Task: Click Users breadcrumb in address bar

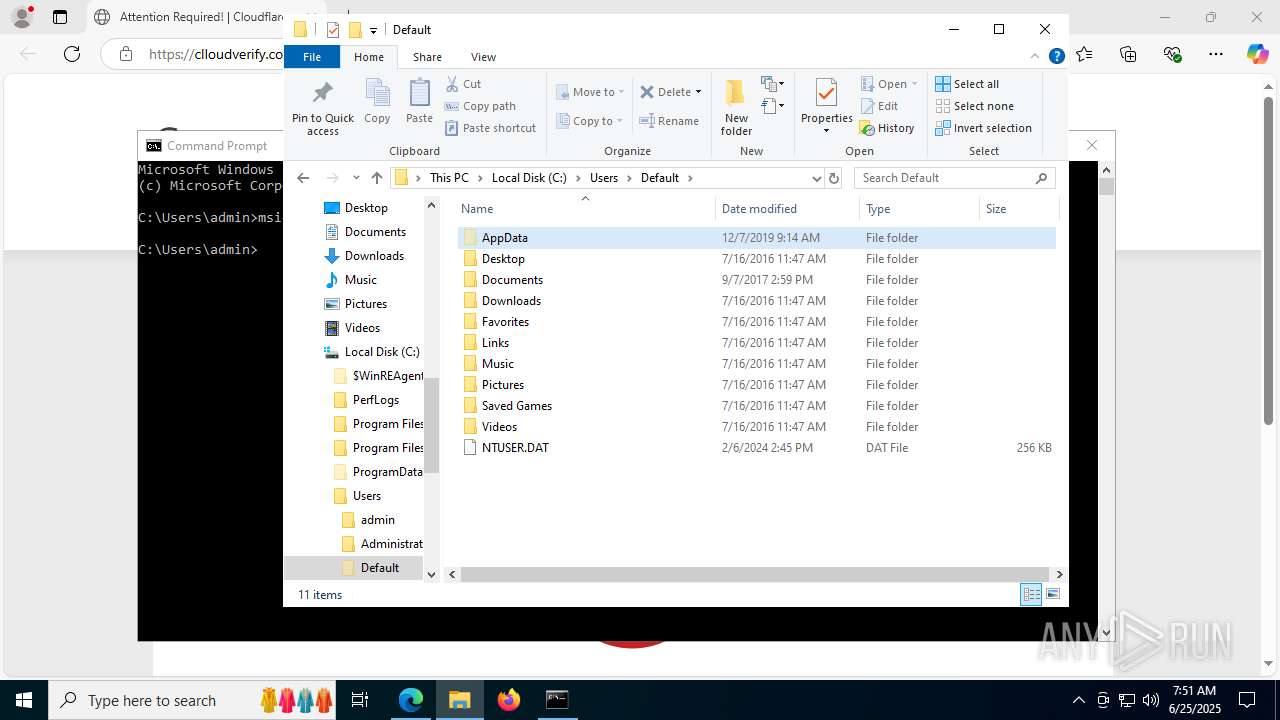Action: (604, 178)
